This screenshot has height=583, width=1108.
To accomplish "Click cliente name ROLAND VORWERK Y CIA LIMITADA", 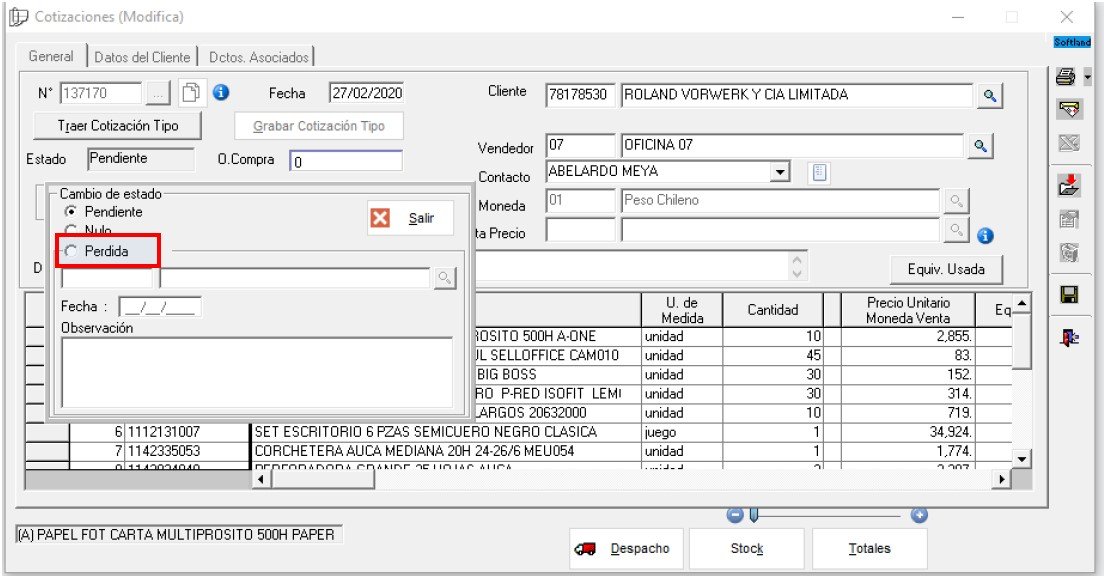I will pyautogui.click(x=797, y=95).
